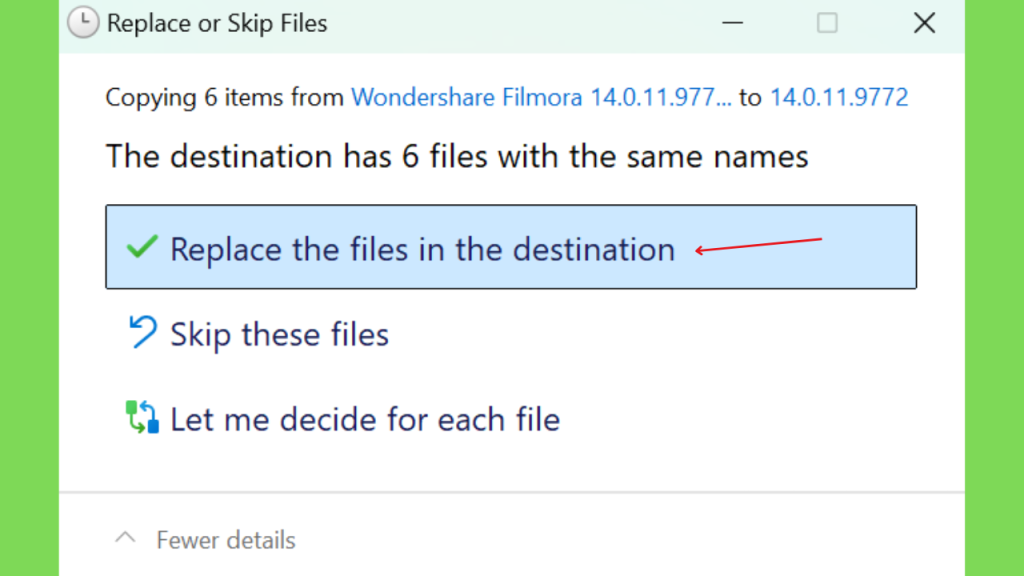Click the blue undo arrow Skip icon
The image size is (1024, 576).
coord(142,332)
